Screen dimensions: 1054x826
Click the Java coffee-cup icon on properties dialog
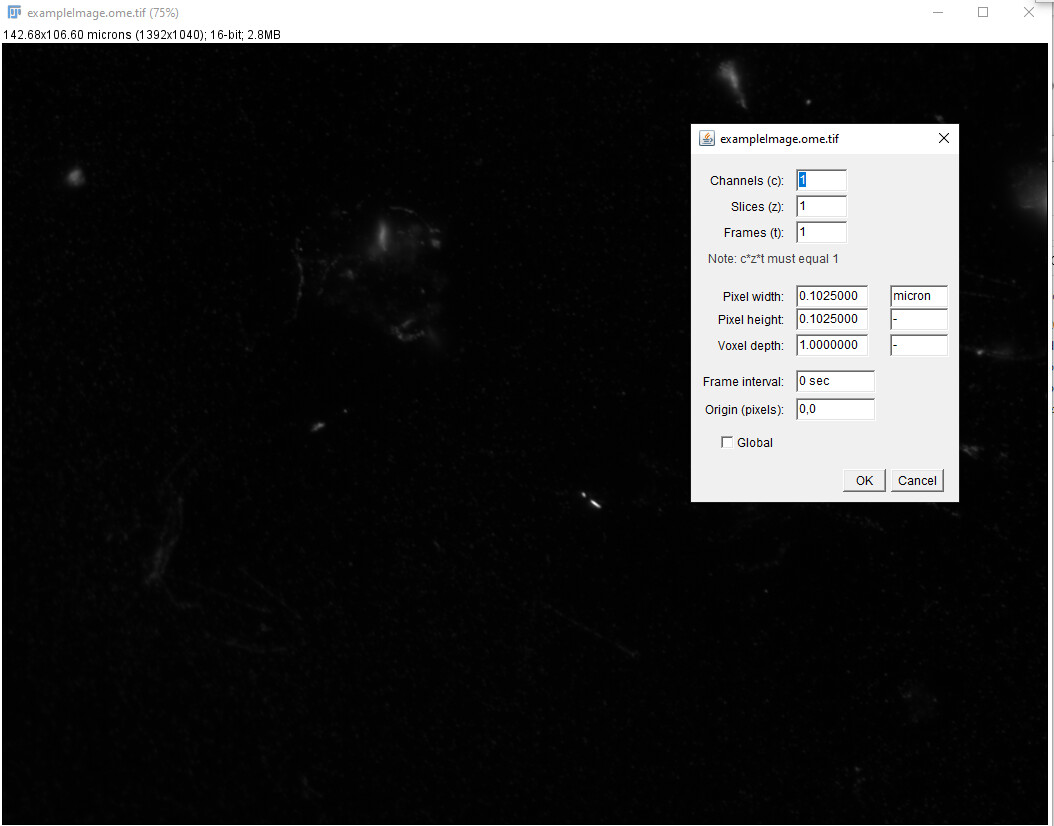[x=707, y=138]
